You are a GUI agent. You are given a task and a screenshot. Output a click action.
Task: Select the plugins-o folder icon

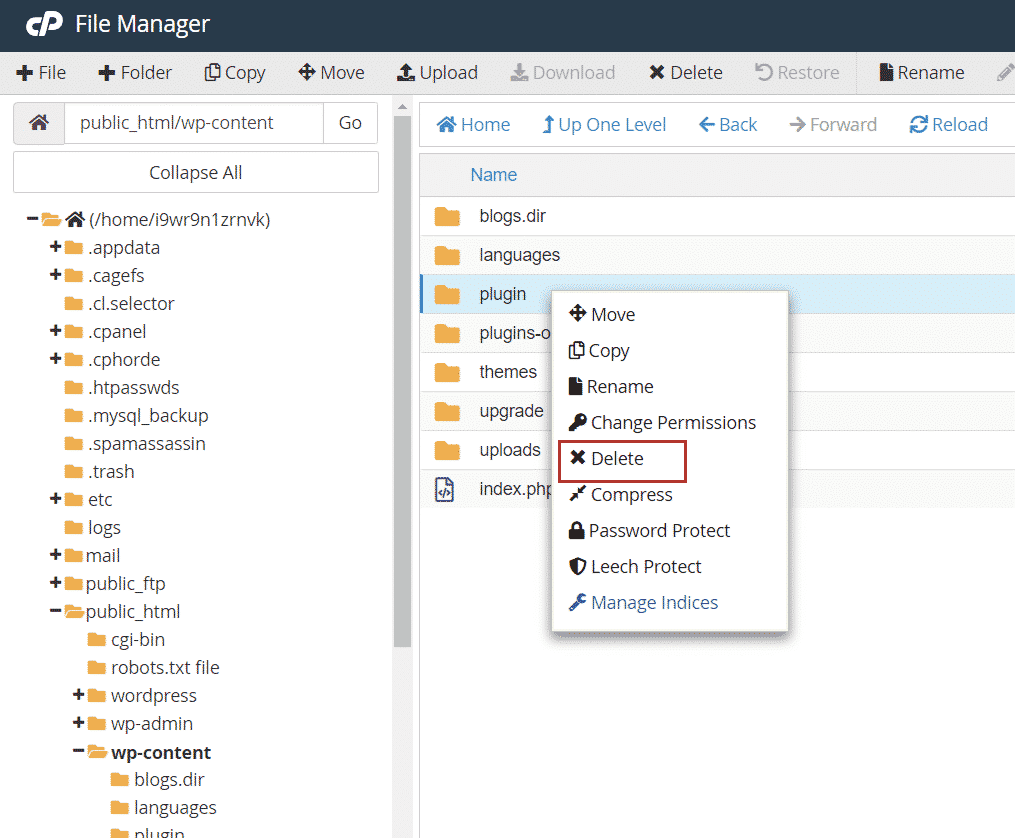coord(447,333)
